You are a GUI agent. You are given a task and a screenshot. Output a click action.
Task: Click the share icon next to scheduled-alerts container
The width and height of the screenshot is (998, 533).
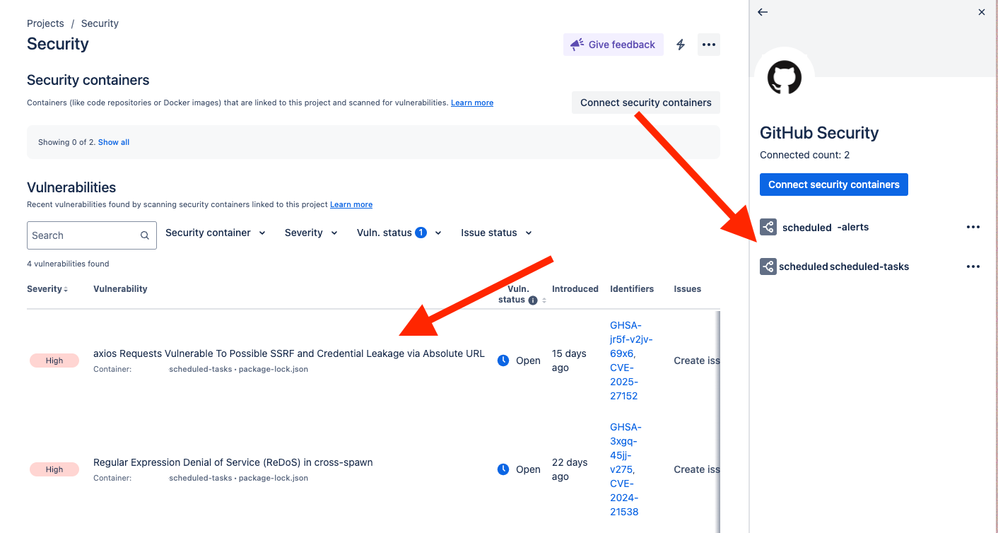[768, 227]
